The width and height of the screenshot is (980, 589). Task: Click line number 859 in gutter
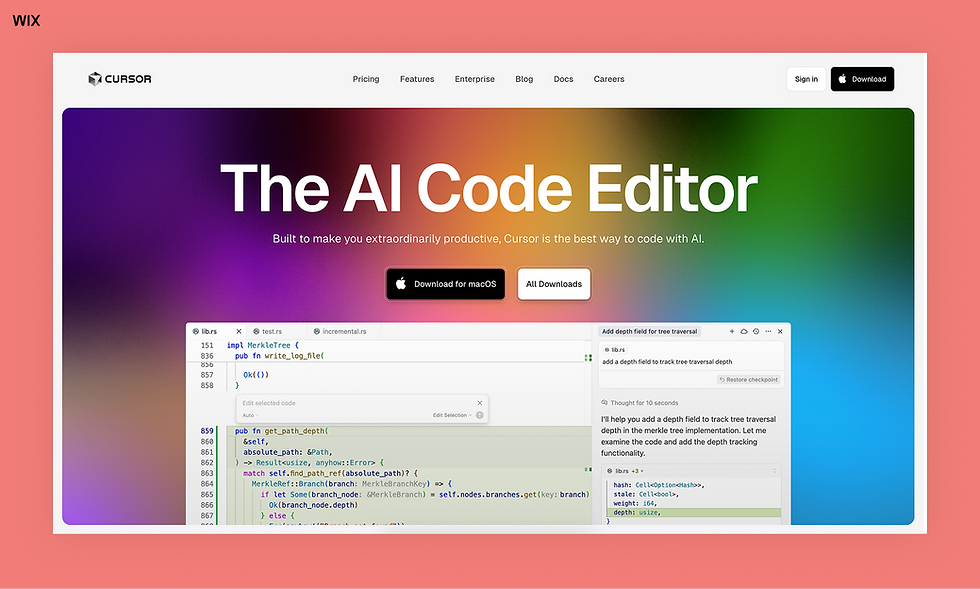[207, 431]
